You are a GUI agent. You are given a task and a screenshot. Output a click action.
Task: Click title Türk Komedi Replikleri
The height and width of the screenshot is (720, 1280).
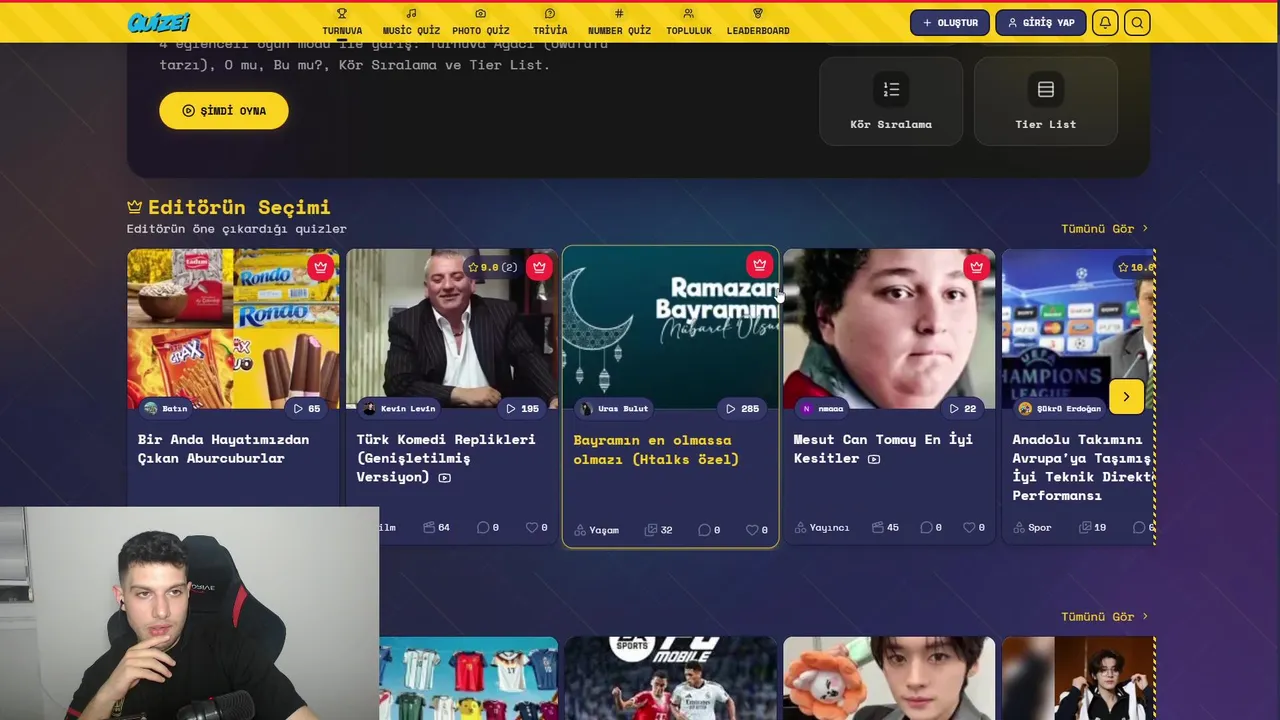(x=446, y=457)
